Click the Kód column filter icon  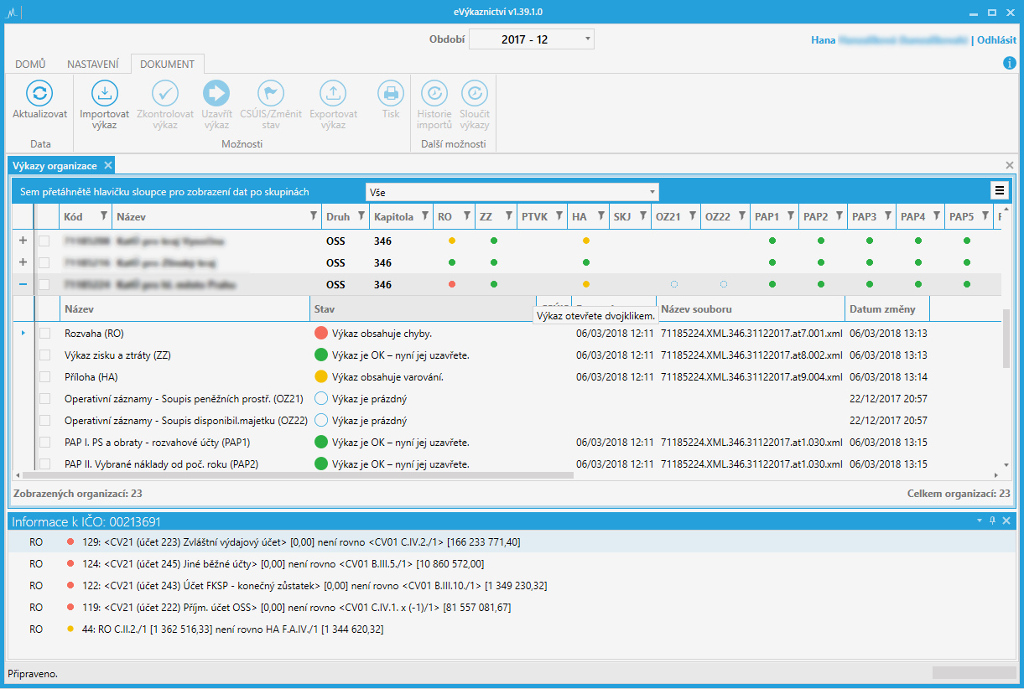[102, 216]
